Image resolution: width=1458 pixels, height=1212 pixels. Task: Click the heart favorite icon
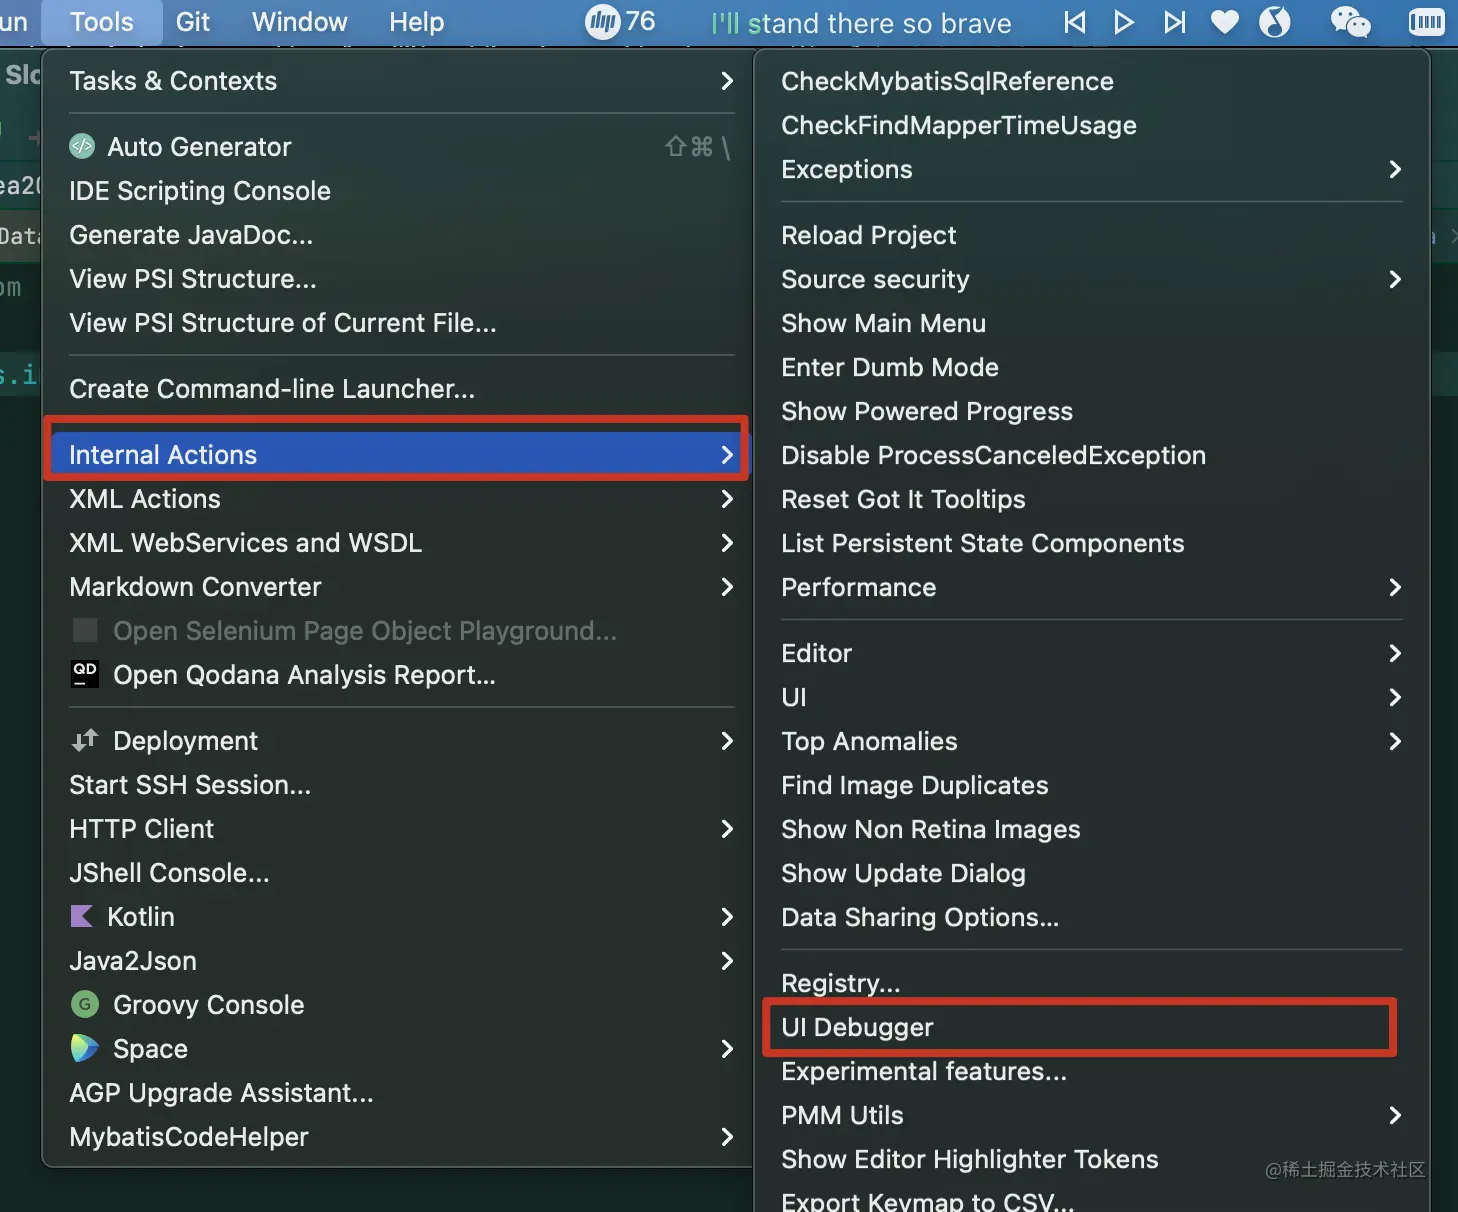(x=1225, y=22)
